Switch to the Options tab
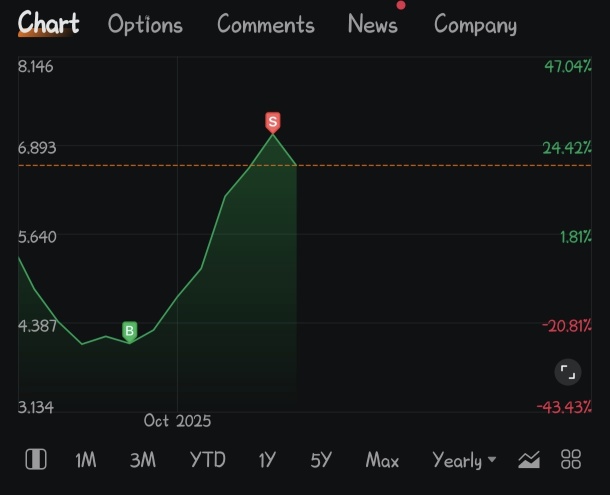This screenshot has height=495, width=610. tap(145, 25)
